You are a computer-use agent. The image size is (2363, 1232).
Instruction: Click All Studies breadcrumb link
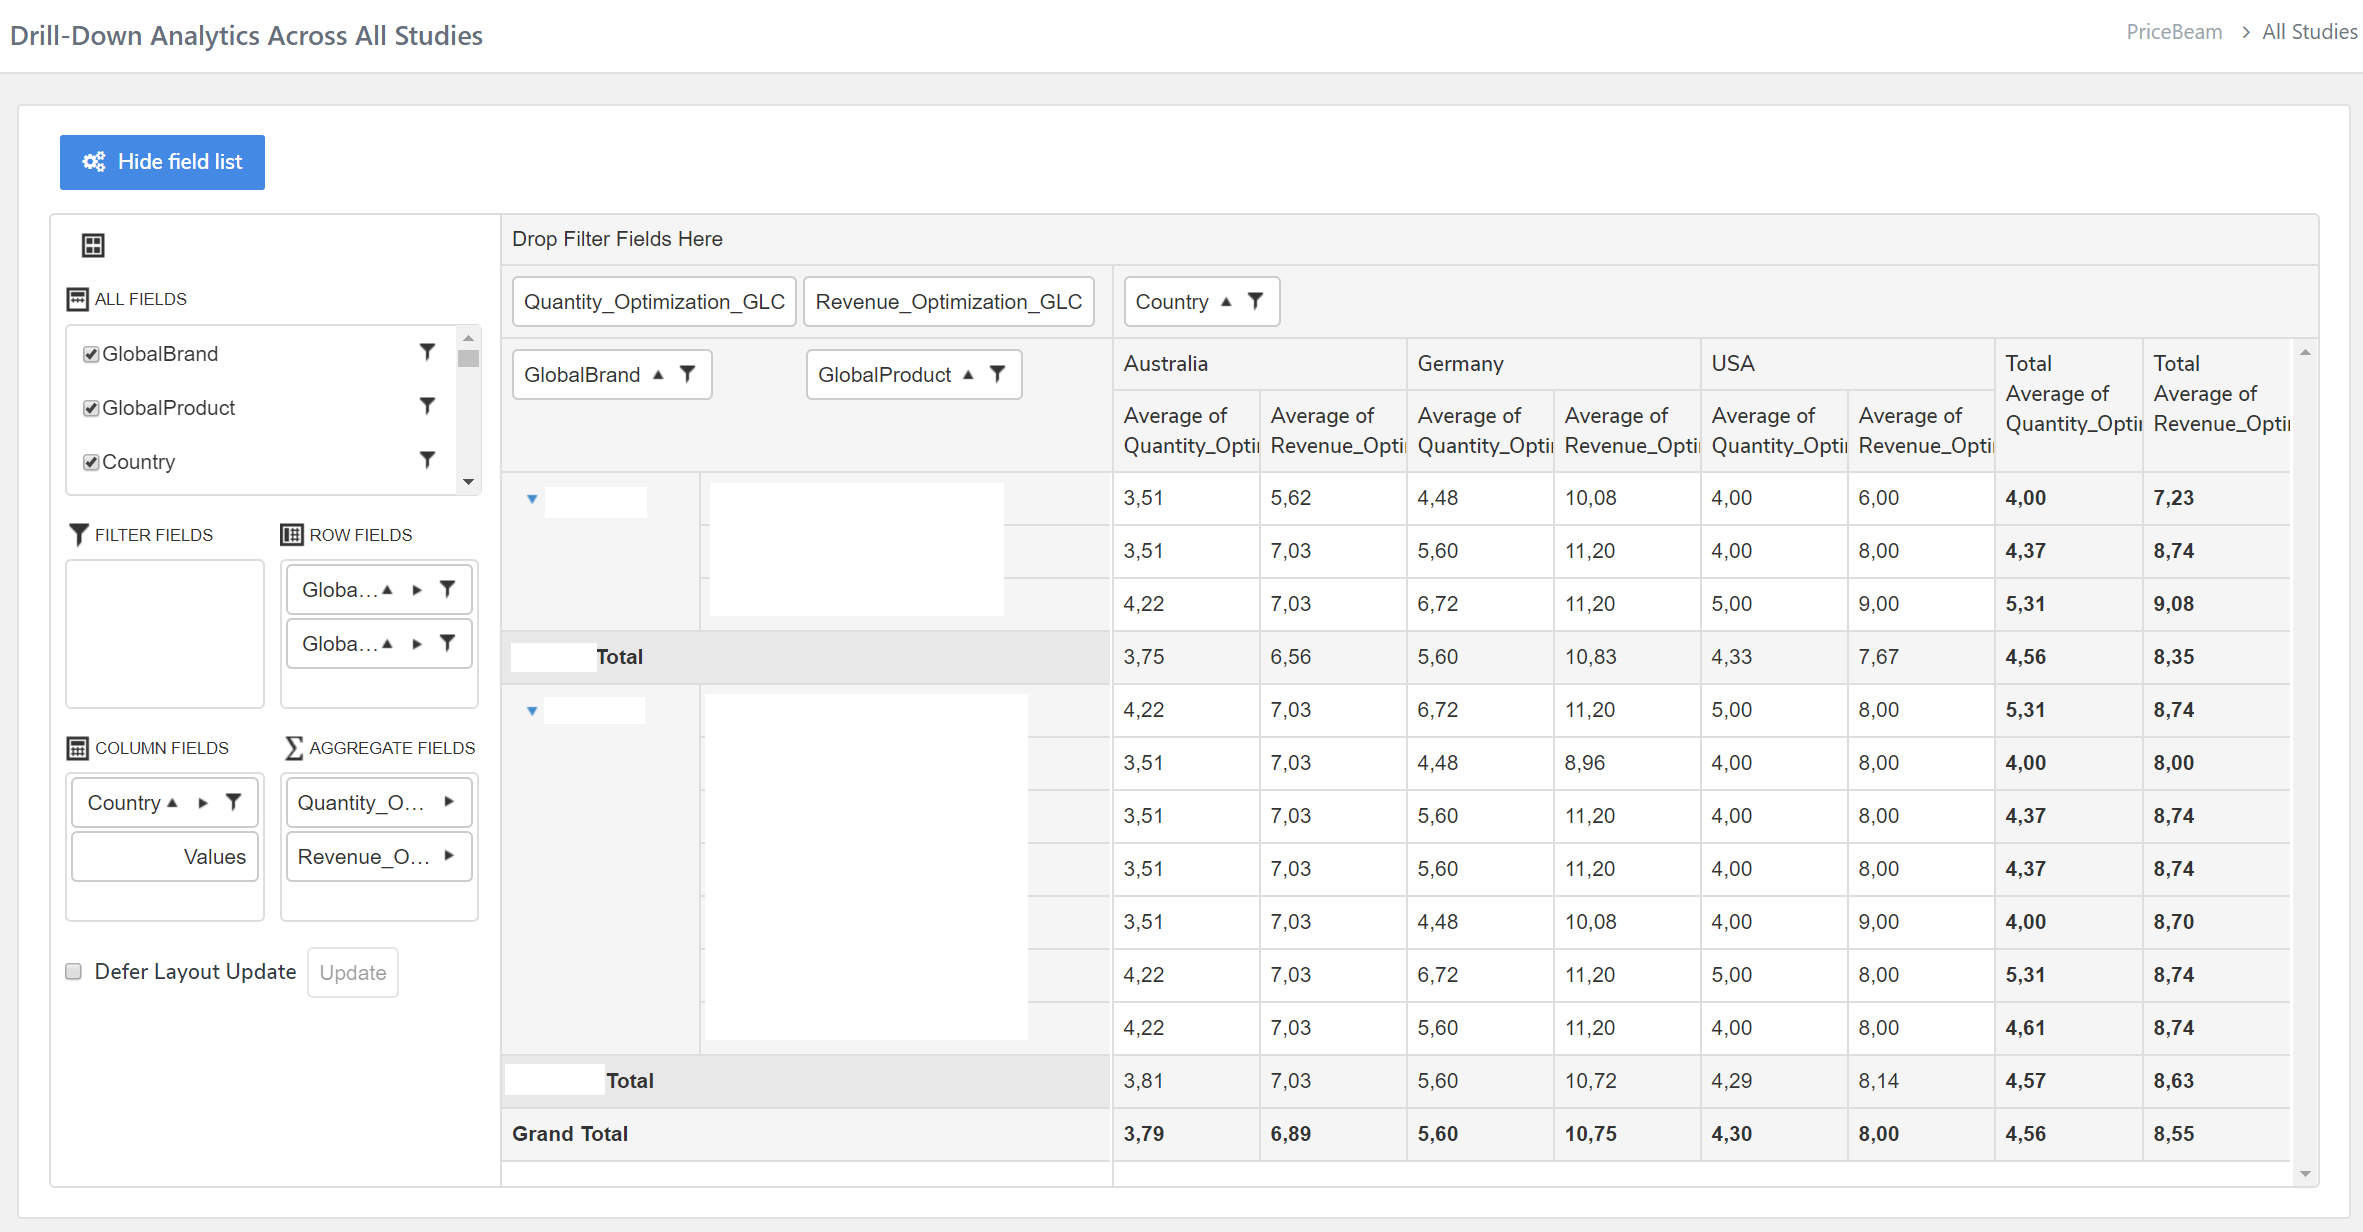(x=2310, y=32)
